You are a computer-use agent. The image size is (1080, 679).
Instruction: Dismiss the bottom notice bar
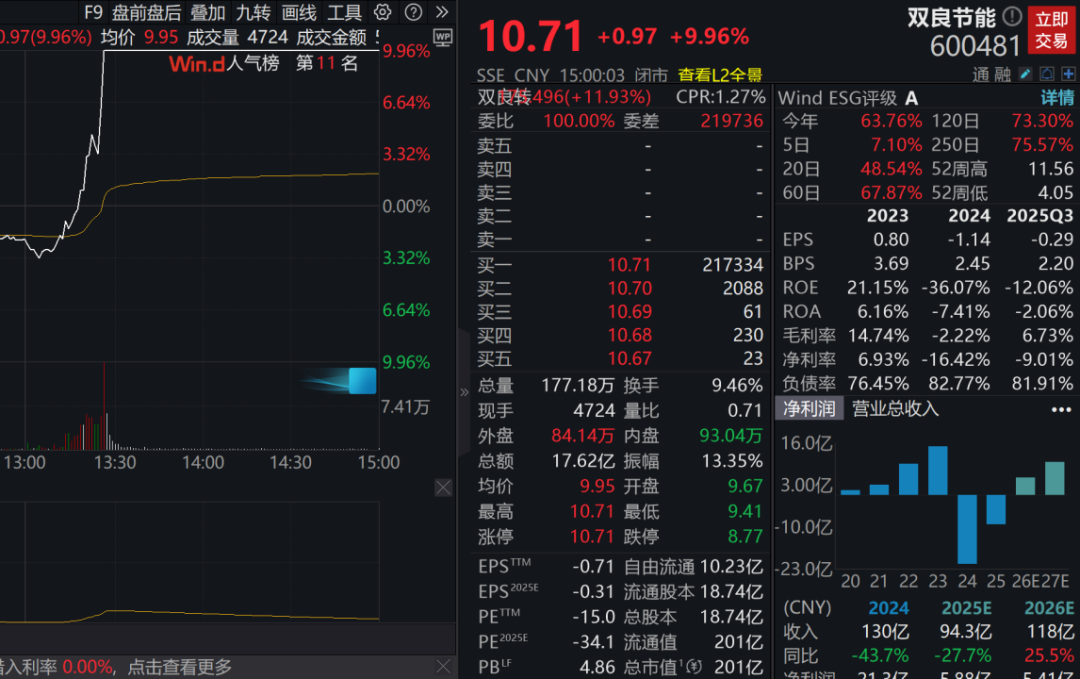coord(444,666)
